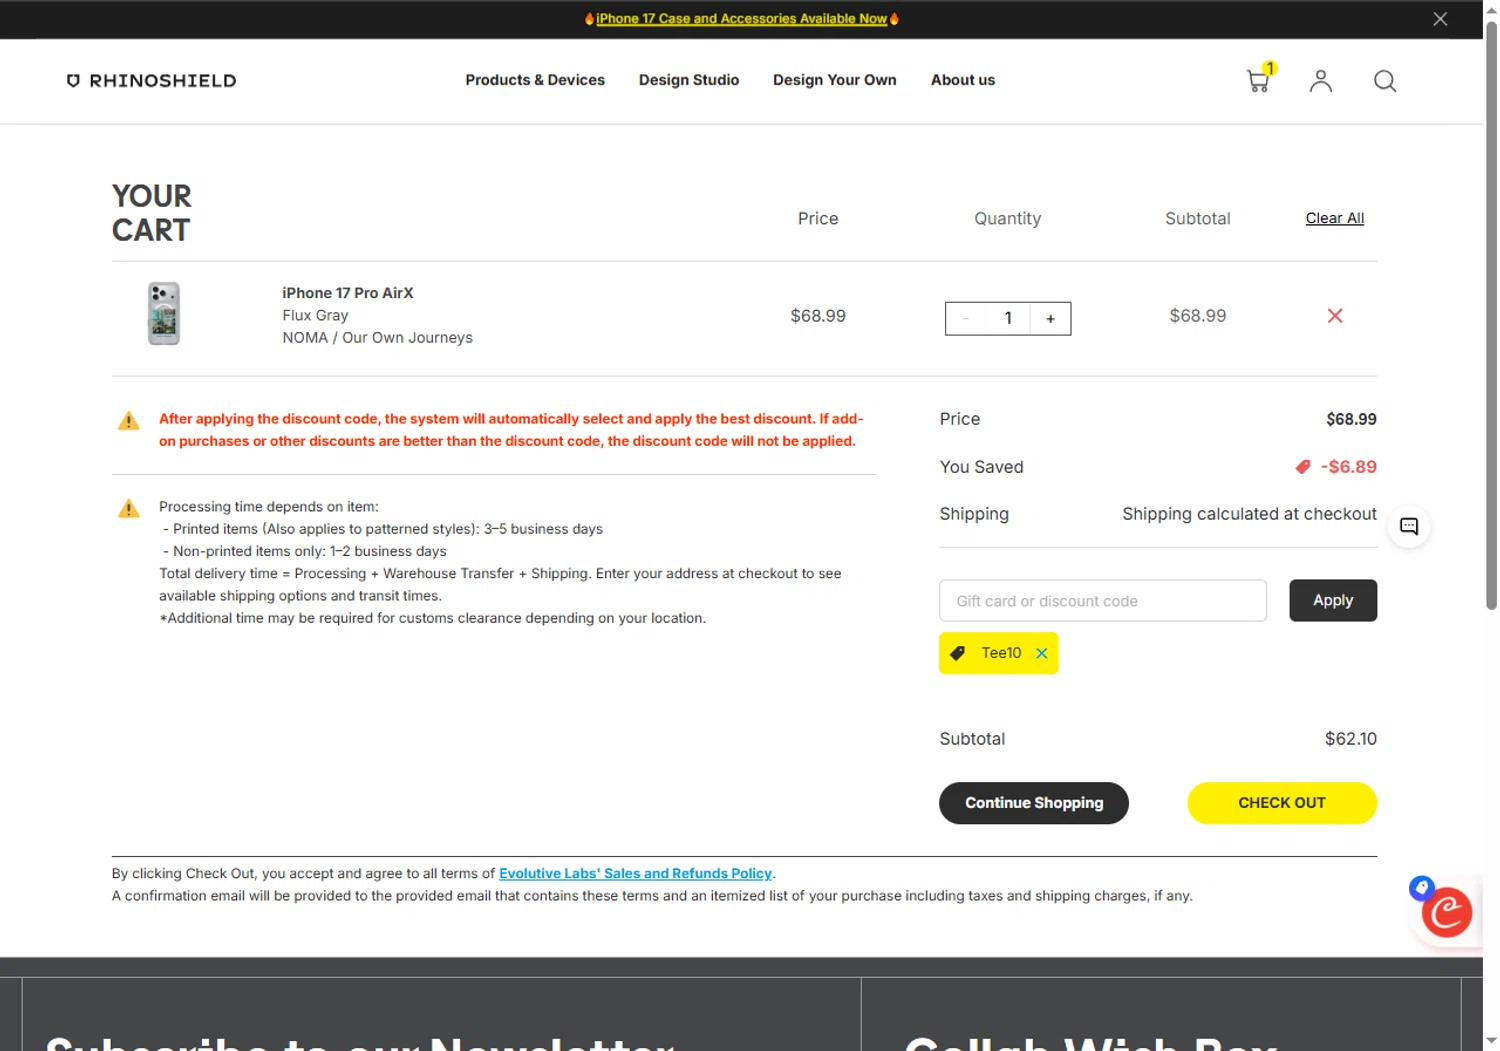Proceed with the CHECK OUT button
The height and width of the screenshot is (1051, 1500).
(x=1281, y=803)
